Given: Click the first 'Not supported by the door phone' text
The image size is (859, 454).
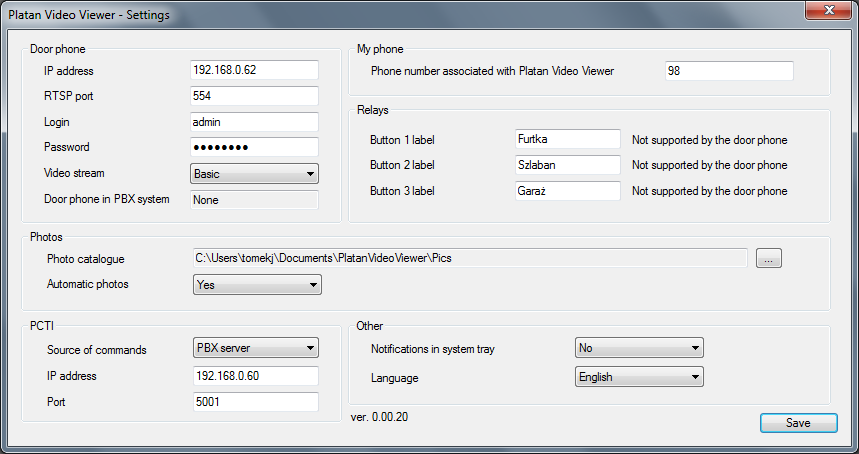Looking at the screenshot, I should [x=709, y=140].
